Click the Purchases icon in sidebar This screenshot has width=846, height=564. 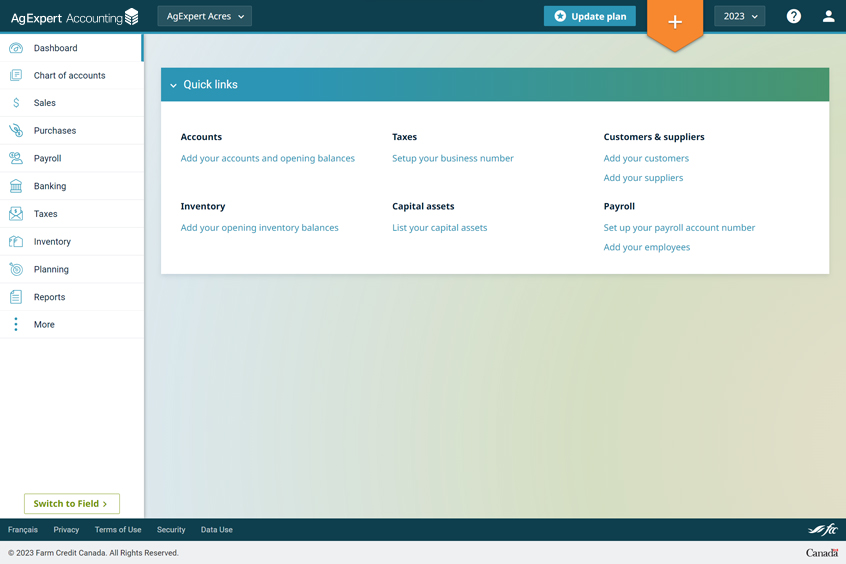point(16,130)
